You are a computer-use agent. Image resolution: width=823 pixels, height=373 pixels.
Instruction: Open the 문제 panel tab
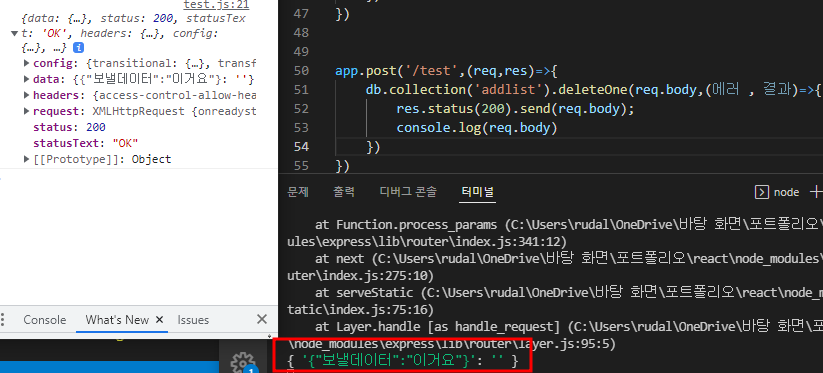click(x=298, y=192)
